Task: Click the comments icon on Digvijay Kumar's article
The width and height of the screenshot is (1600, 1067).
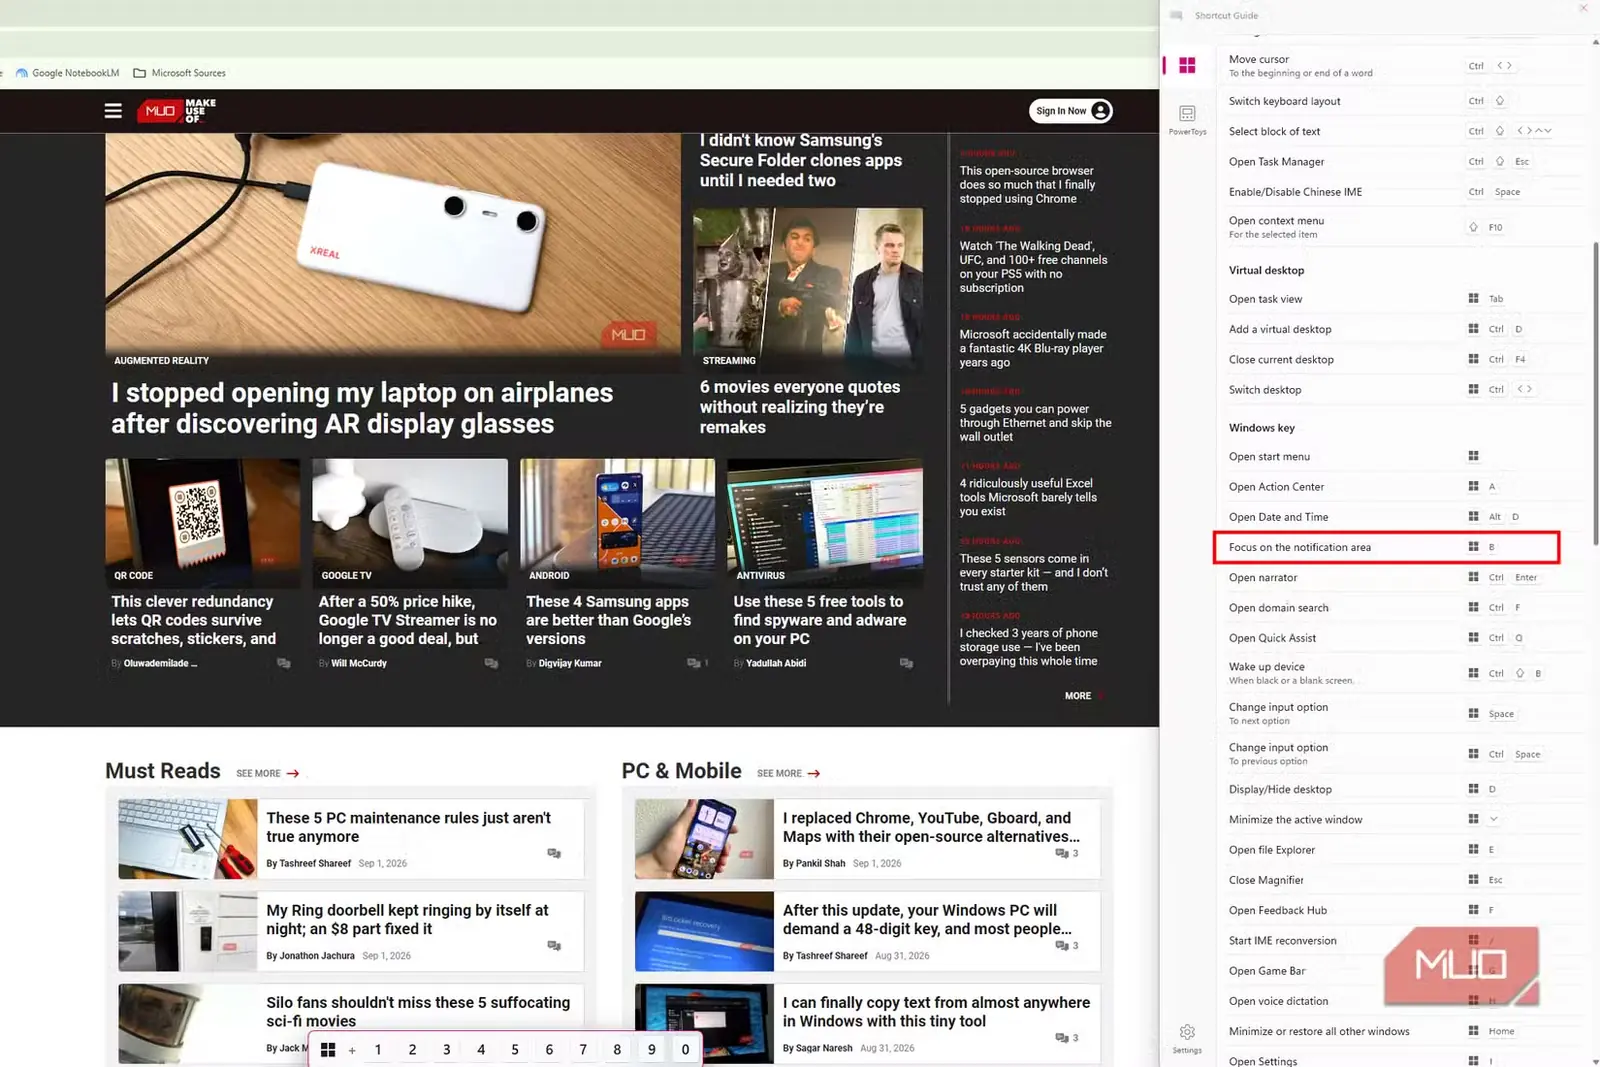Action: click(x=694, y=663)
